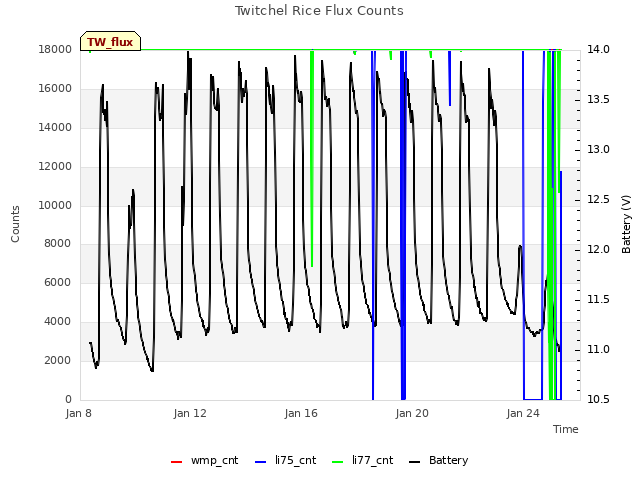This screenshot has width=640, height=480.
Task: Click the Jan 24 x-axis label
Action: [523, 413]
